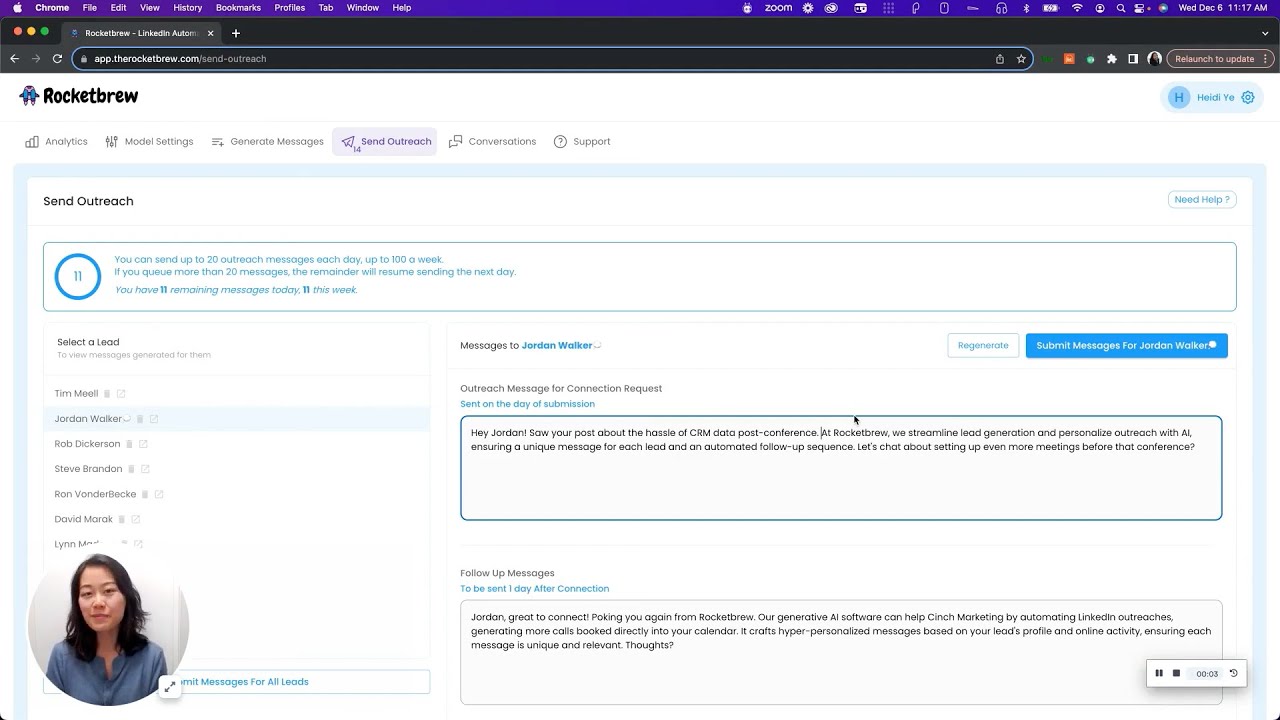Screen dimensions: 1280x720
Task: Delete the Steve Brandon lead
Action: 131,469
